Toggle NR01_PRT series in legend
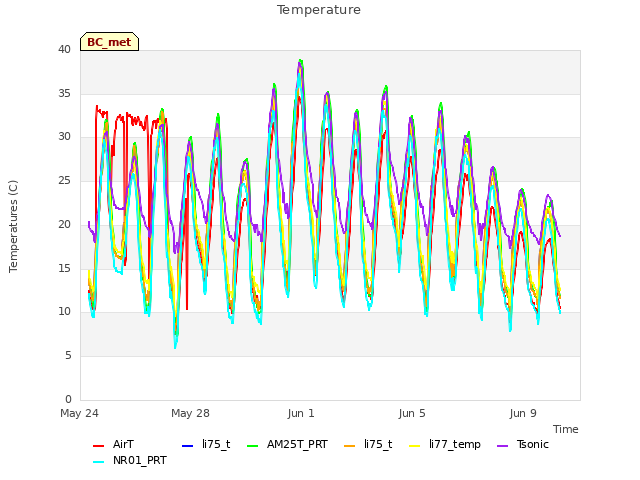The width and height of the screenshot is (640, 480). [x=130, y=460]
